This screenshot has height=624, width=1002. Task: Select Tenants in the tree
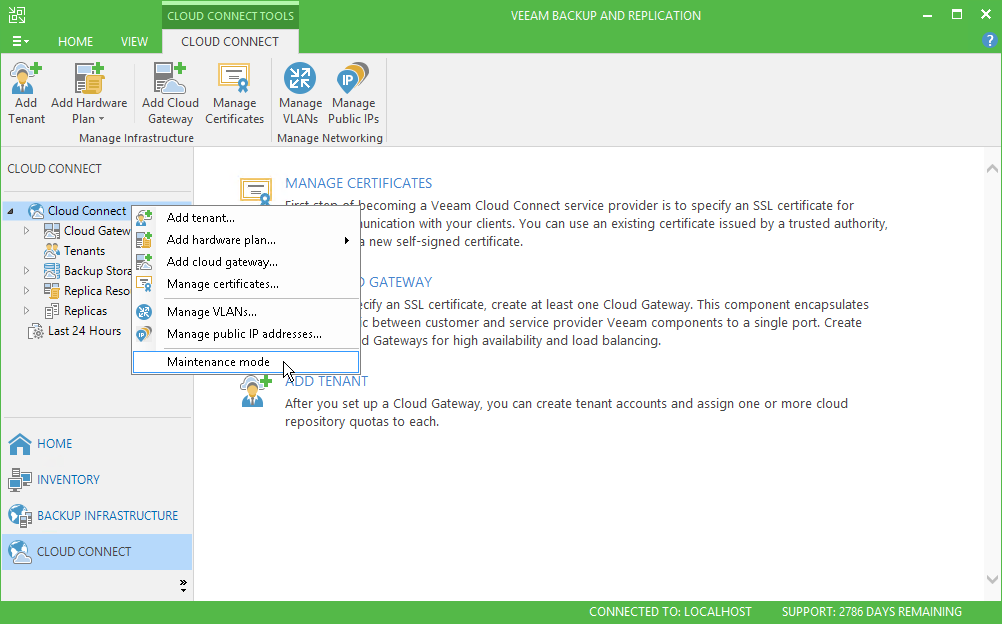pyautogui.click(x=84, y=251)
